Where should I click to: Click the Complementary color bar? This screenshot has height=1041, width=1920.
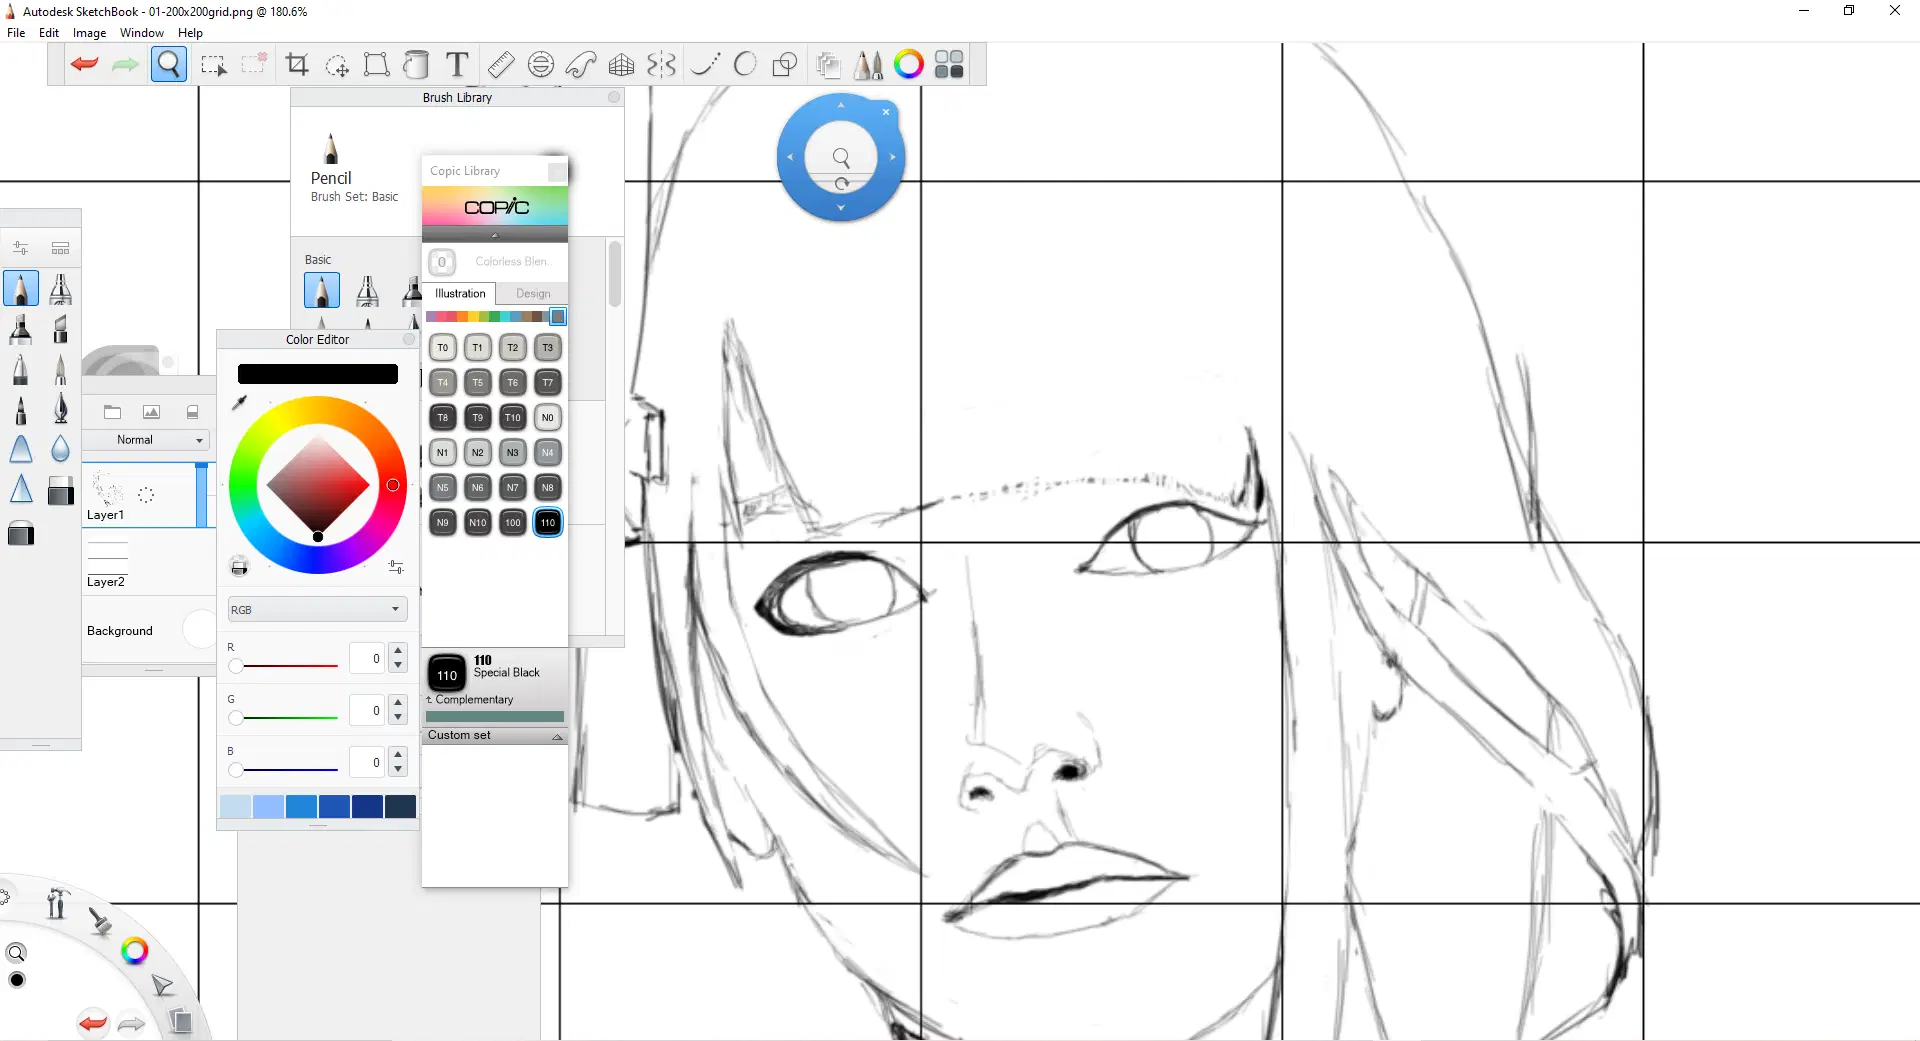495,717
